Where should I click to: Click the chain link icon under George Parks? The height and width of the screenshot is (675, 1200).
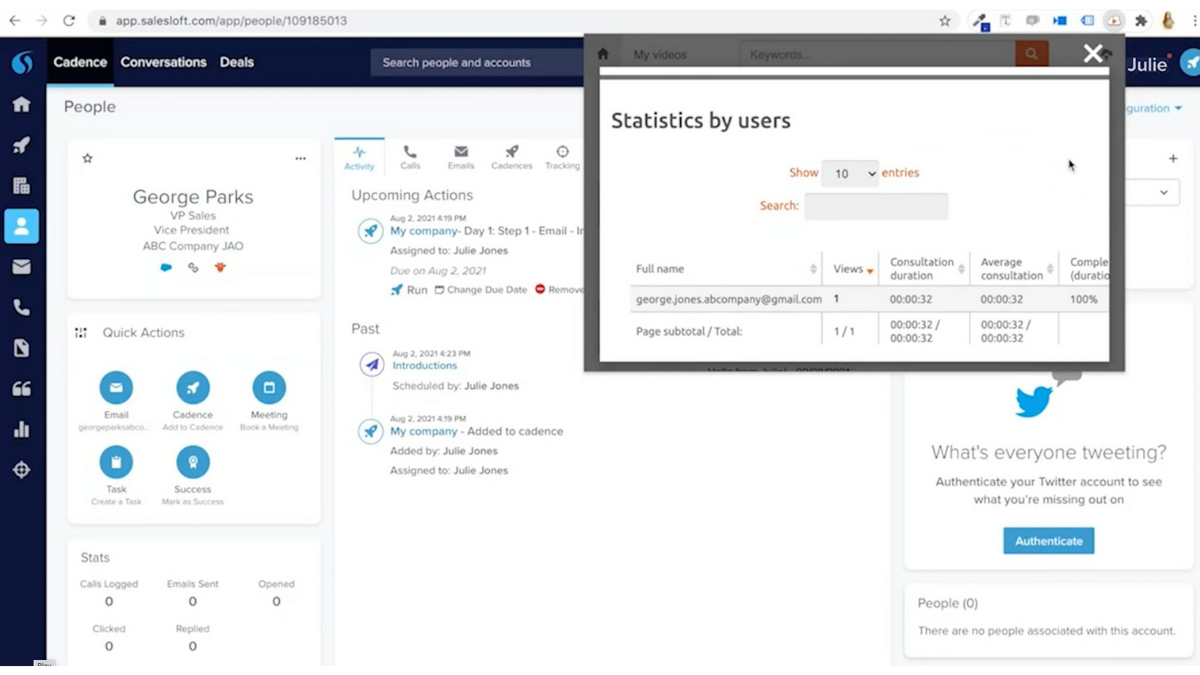193,268
